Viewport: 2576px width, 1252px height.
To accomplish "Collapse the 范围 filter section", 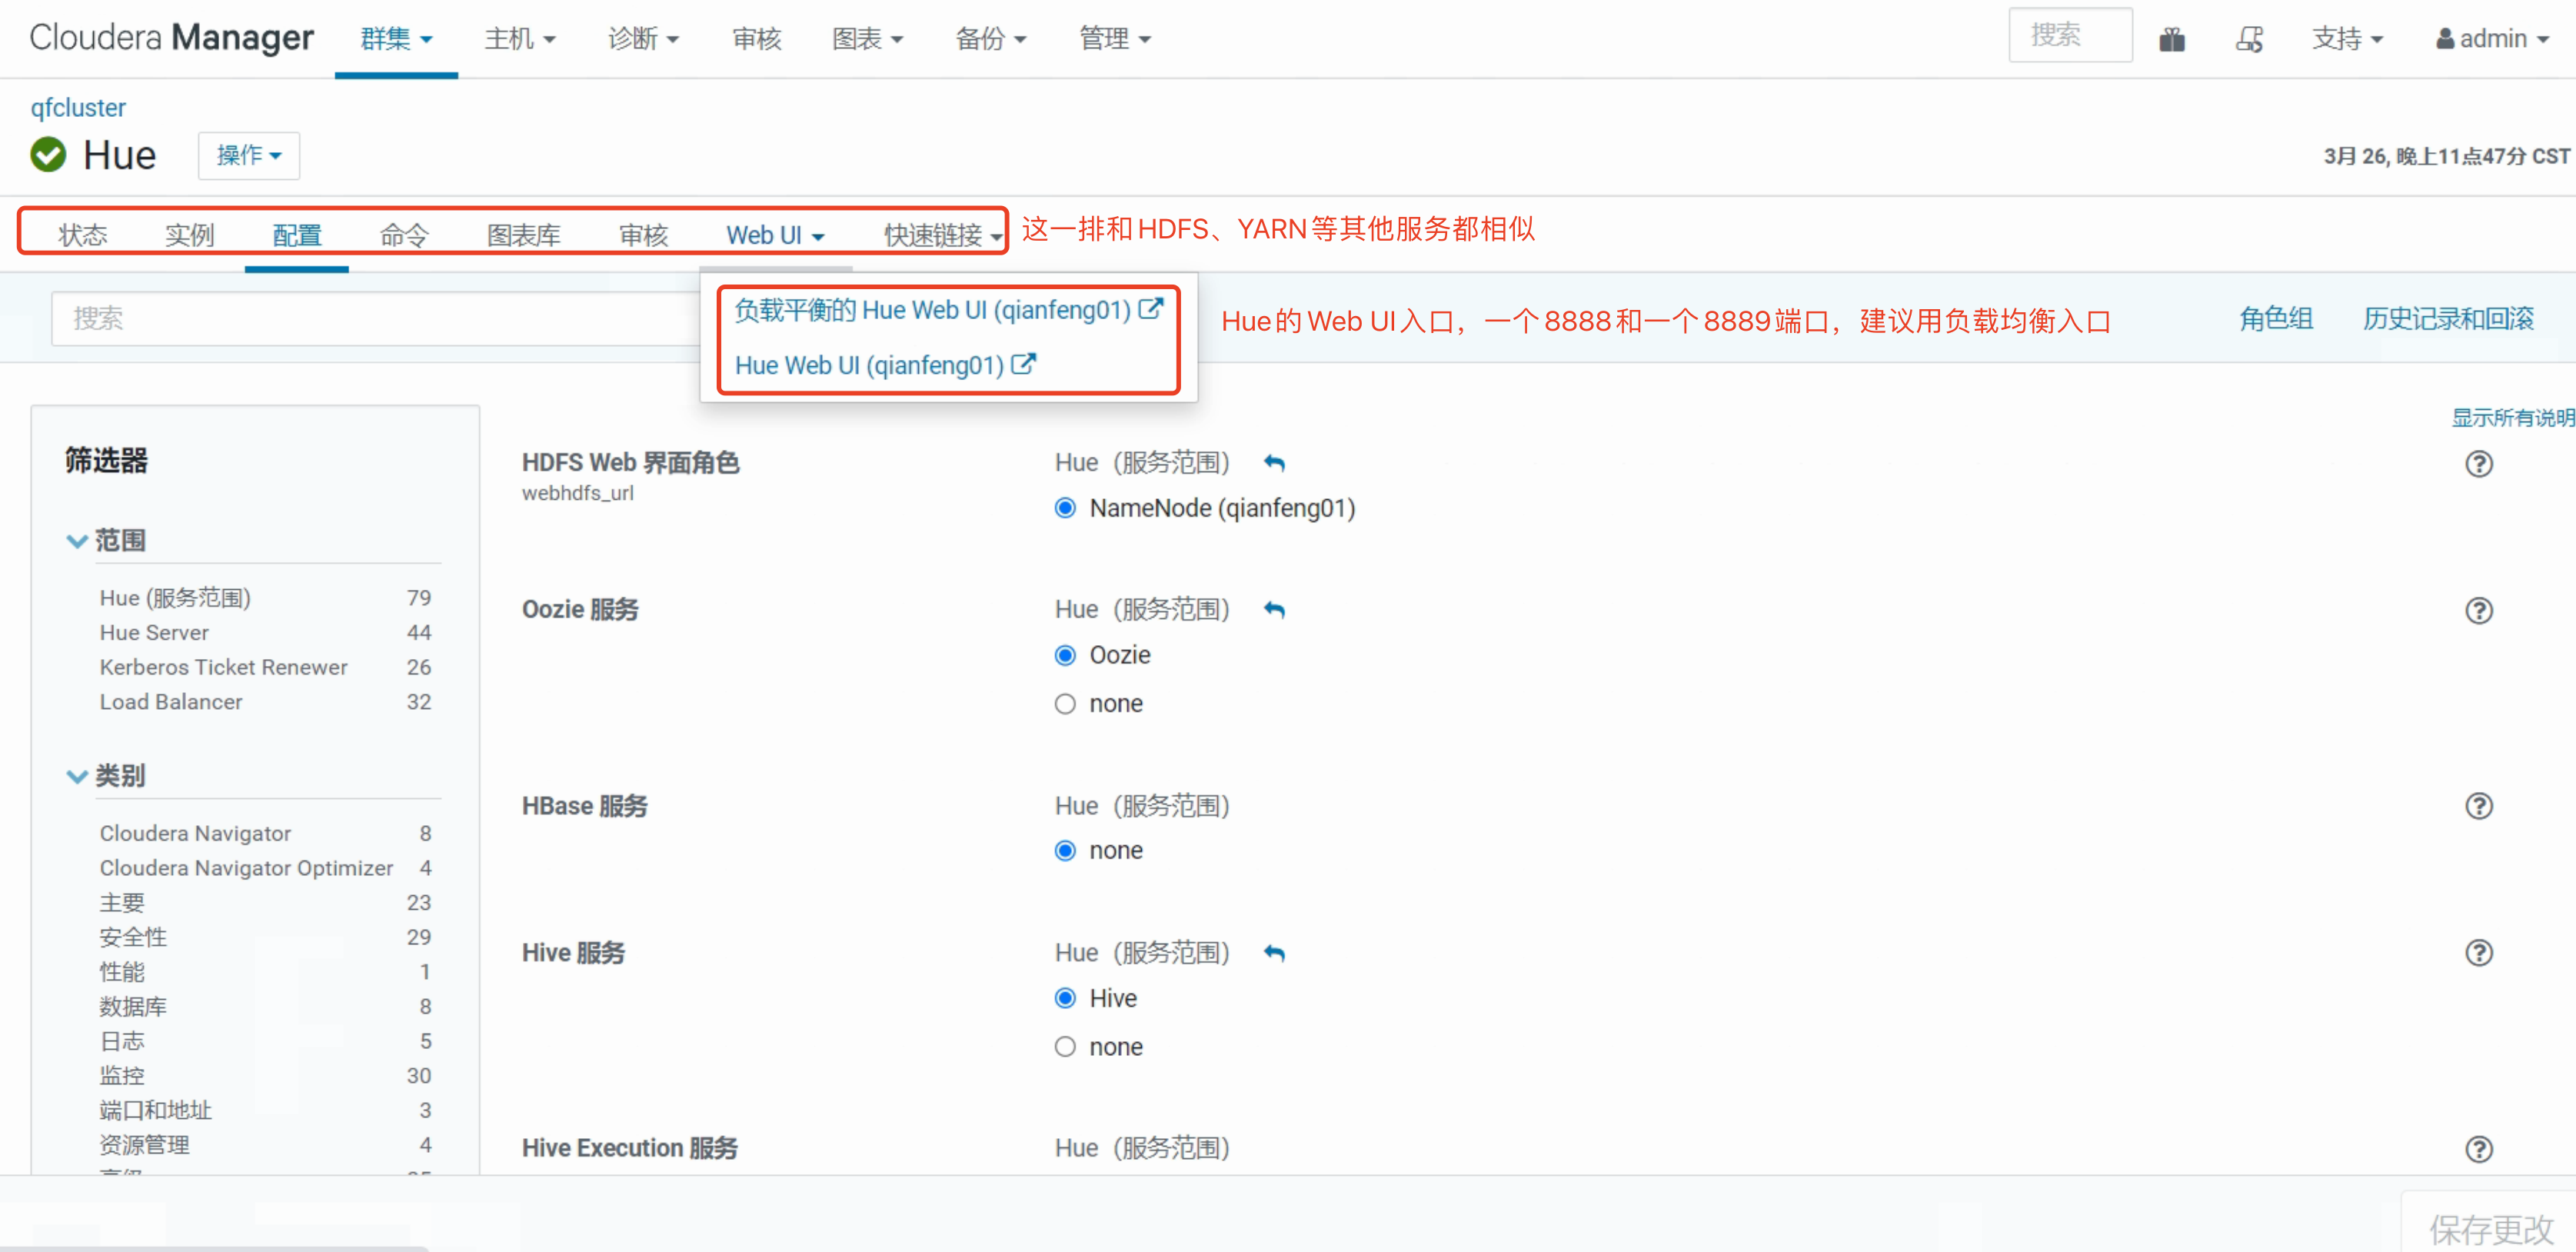I will (77, 541).
